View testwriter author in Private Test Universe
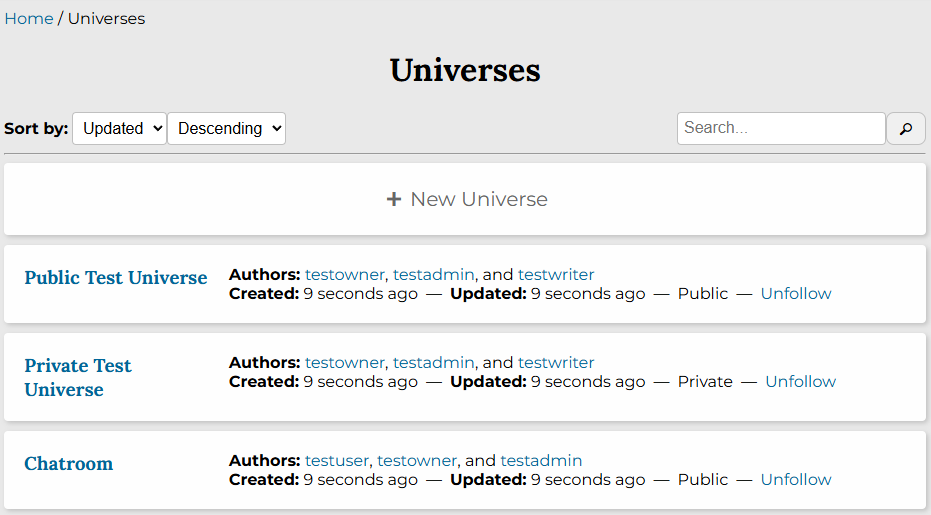 556,363
